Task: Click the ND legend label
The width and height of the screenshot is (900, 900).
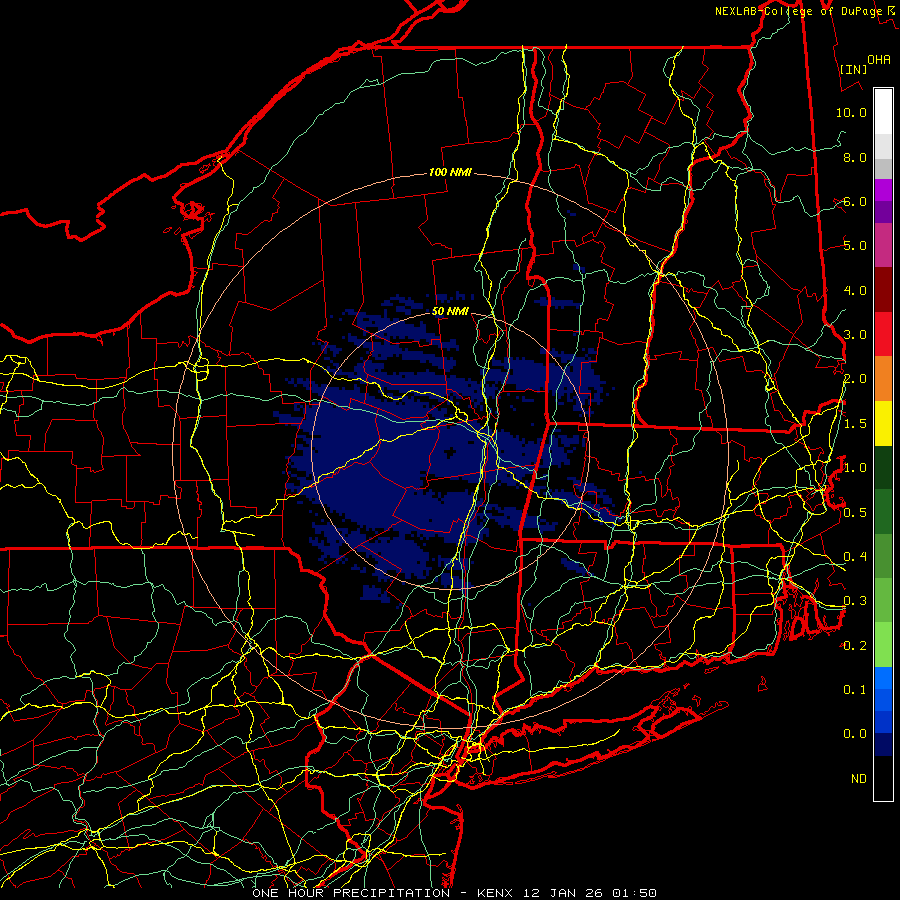Action: pos(859,779)
